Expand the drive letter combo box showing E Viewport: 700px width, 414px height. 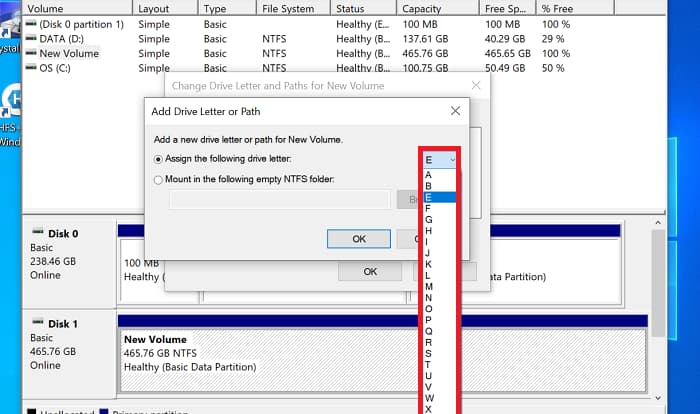pos(440,160)
